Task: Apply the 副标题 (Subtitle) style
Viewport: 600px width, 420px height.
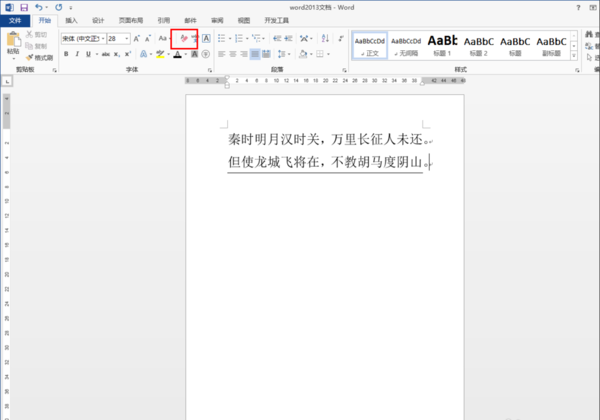Action: point(551,46)
